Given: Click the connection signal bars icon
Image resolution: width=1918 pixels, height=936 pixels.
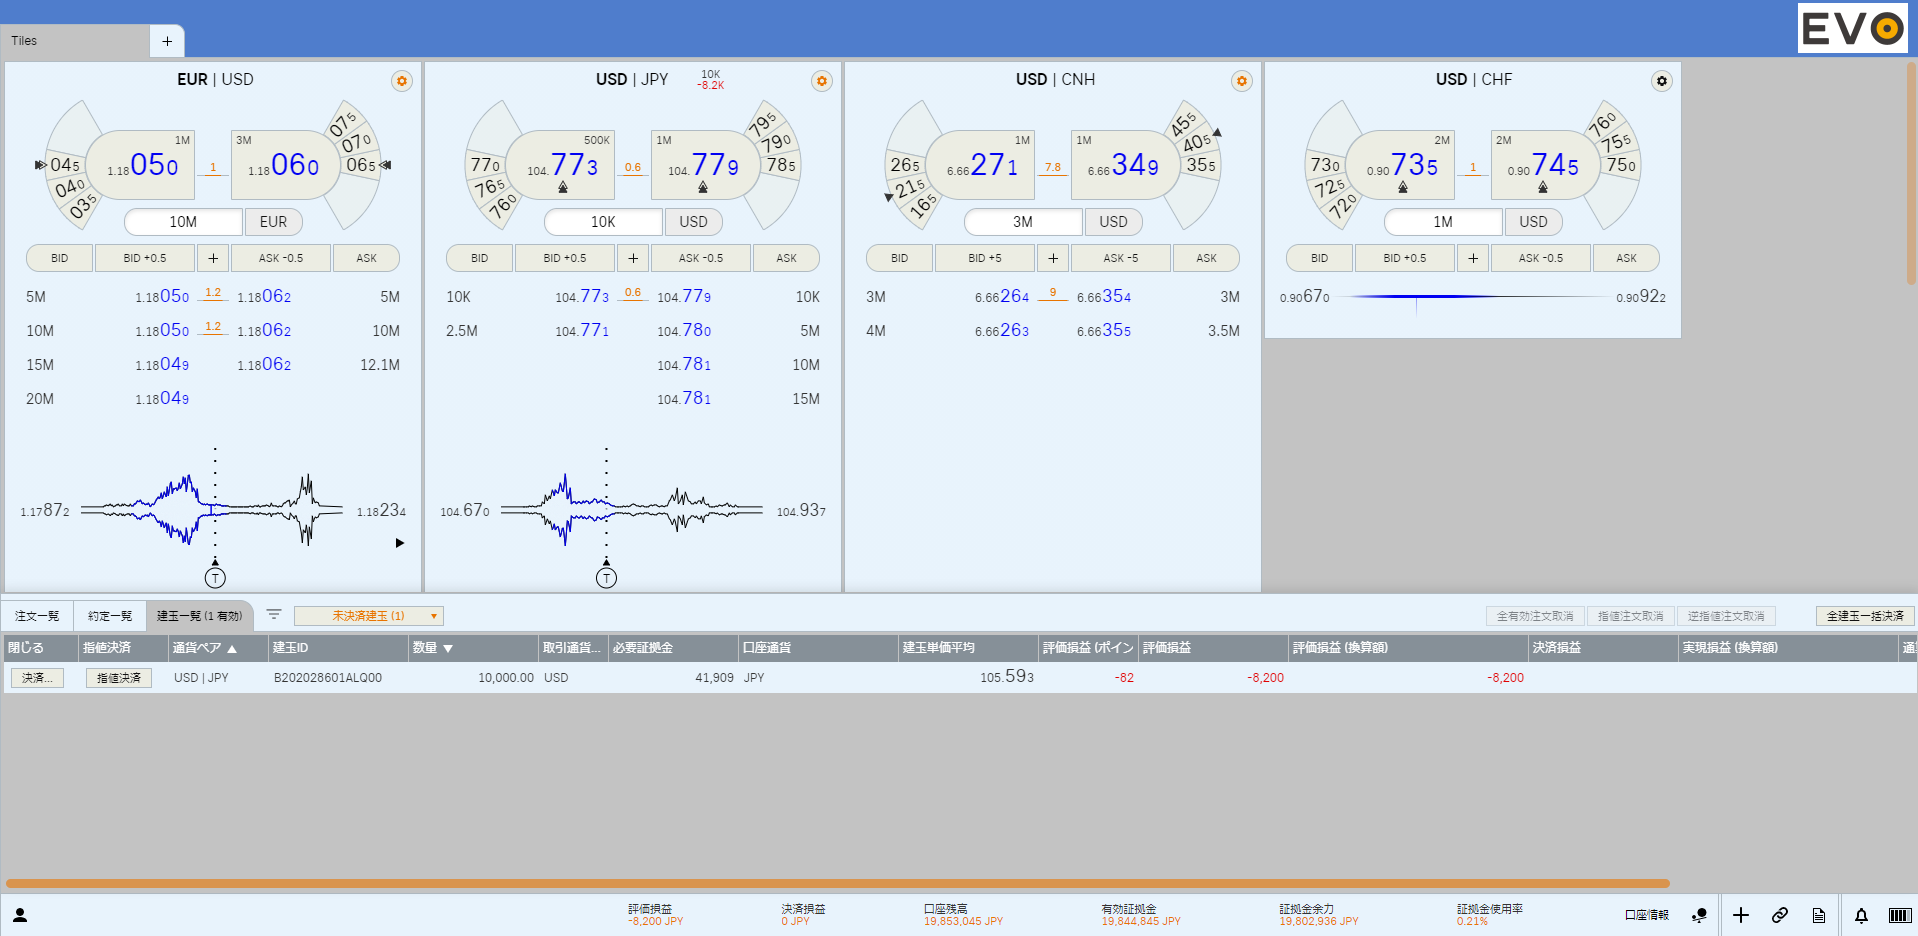Looking at the screenshot, I should [1899, 915].
